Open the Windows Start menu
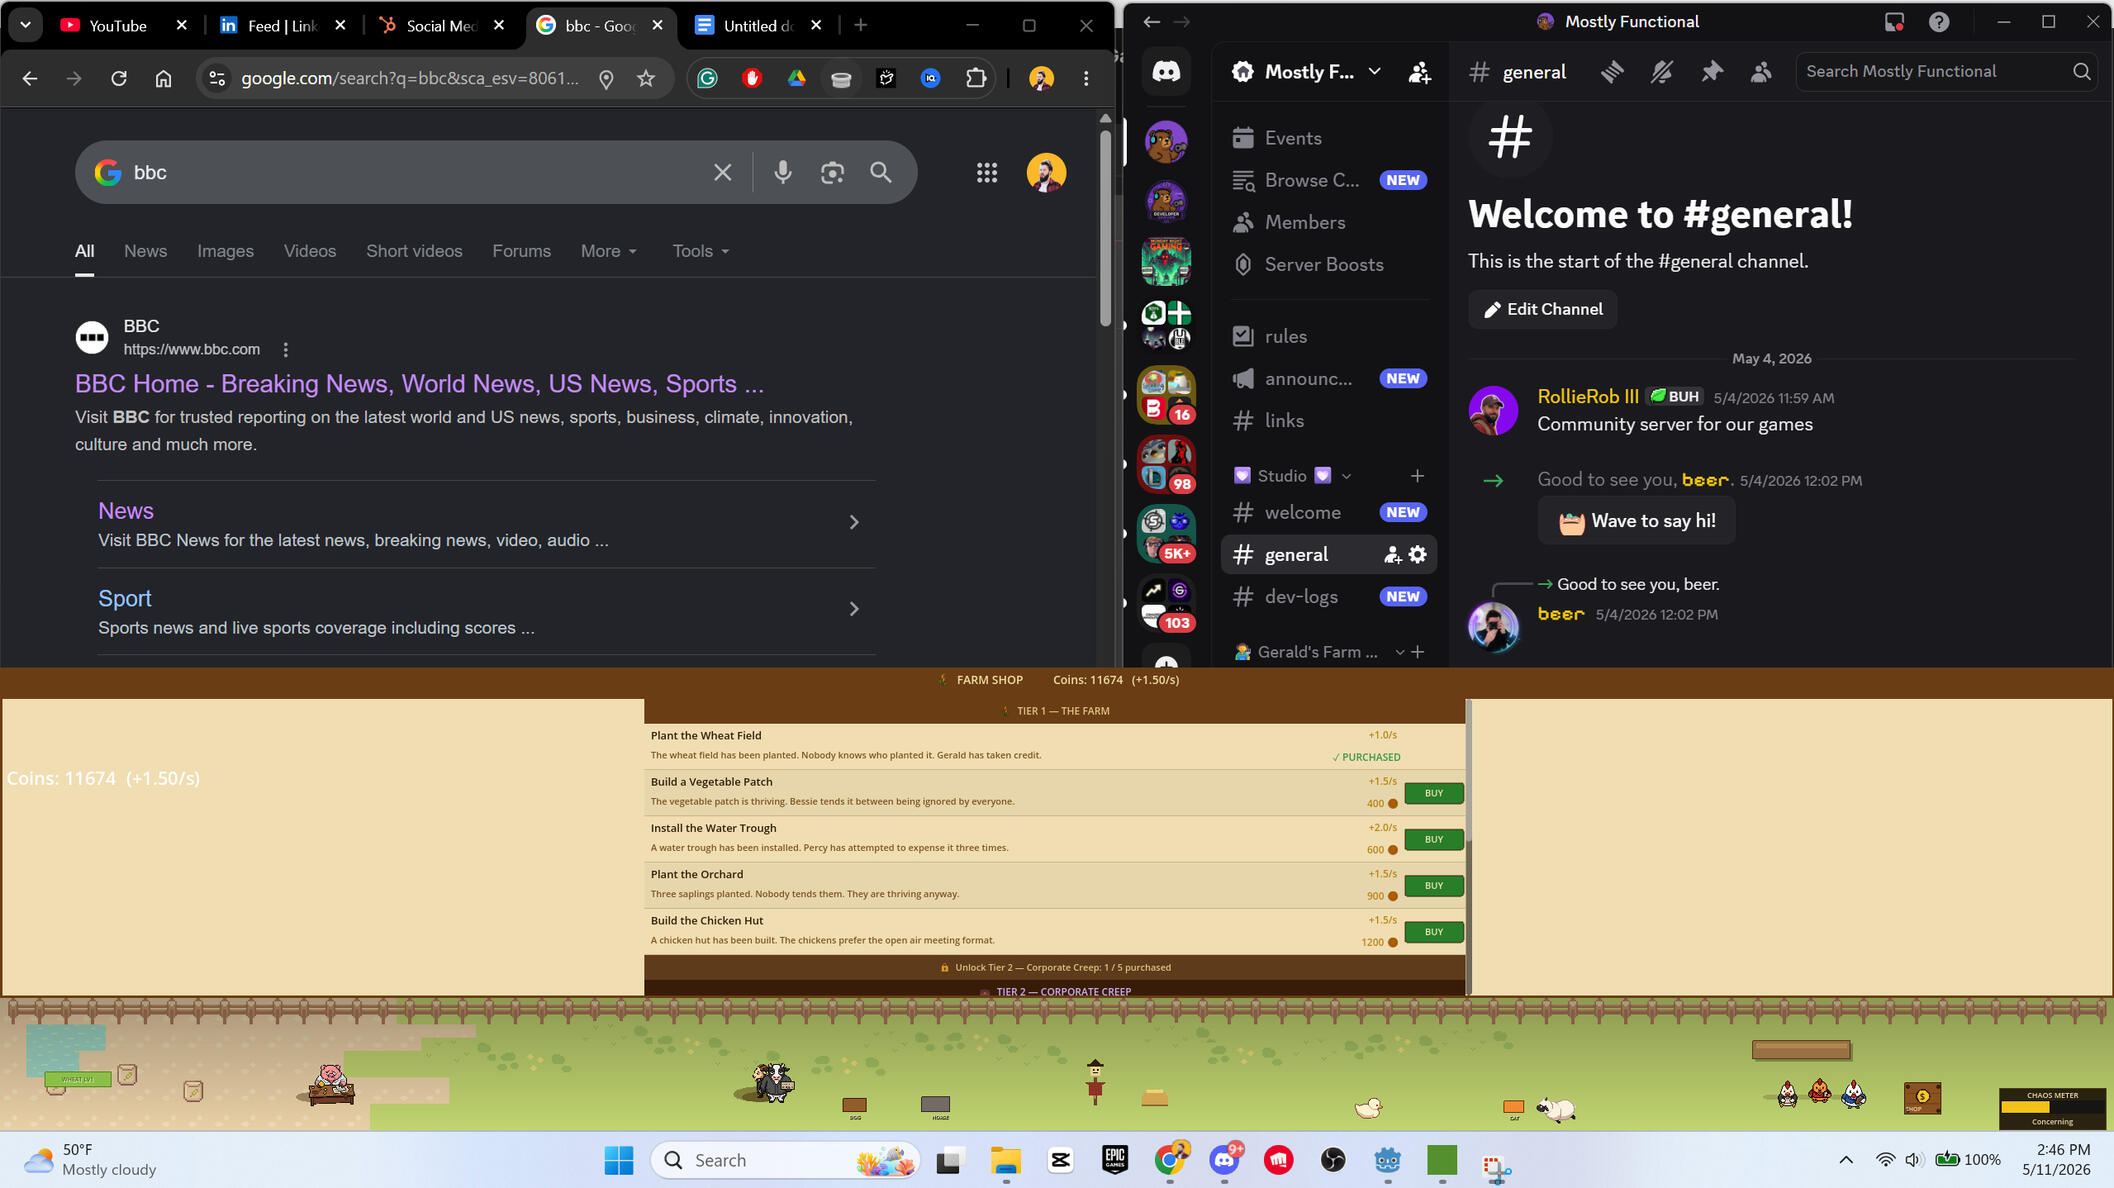 [x=619, y=1160]
